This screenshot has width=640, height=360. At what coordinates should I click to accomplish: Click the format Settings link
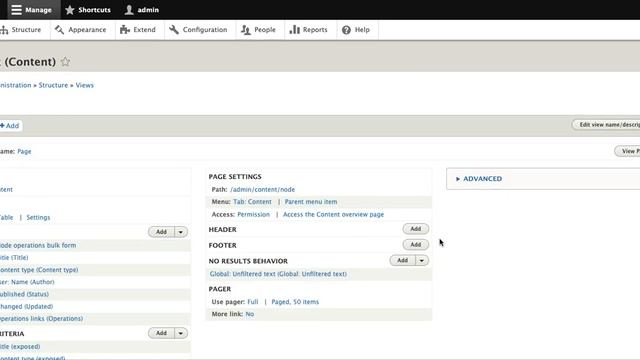[38, 218]
